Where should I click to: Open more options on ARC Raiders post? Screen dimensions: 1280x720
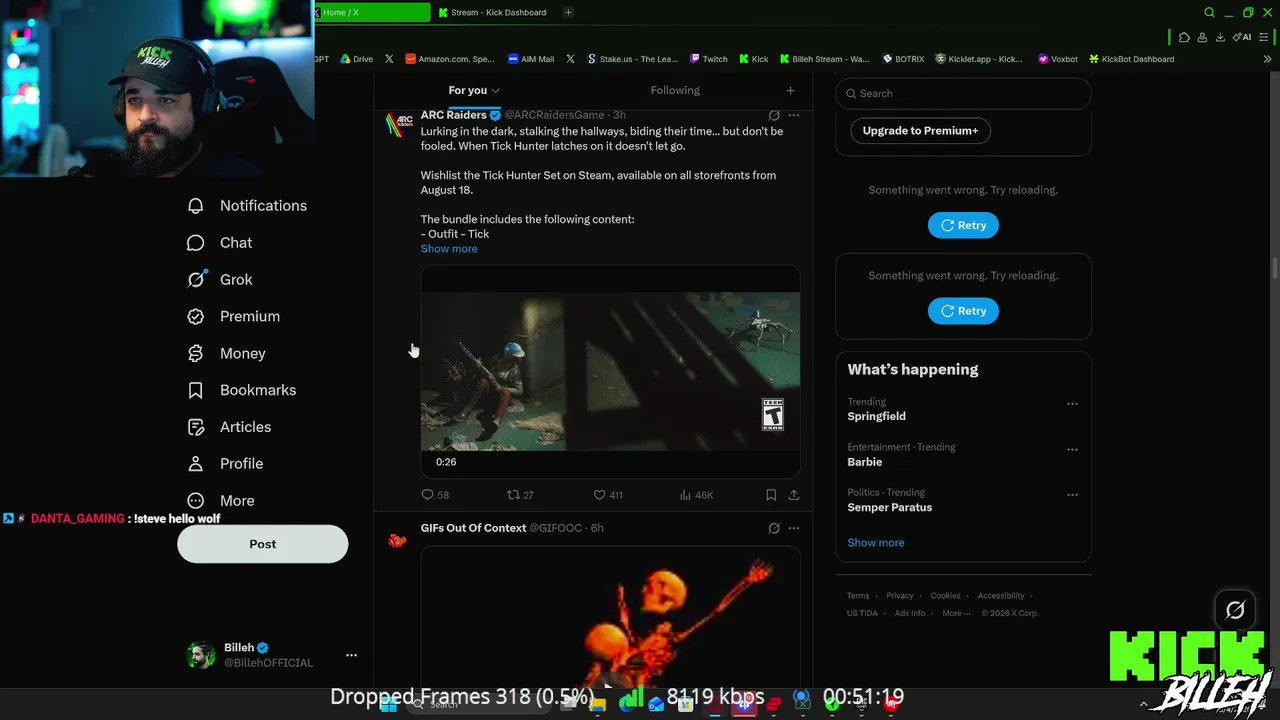point(793,115)
